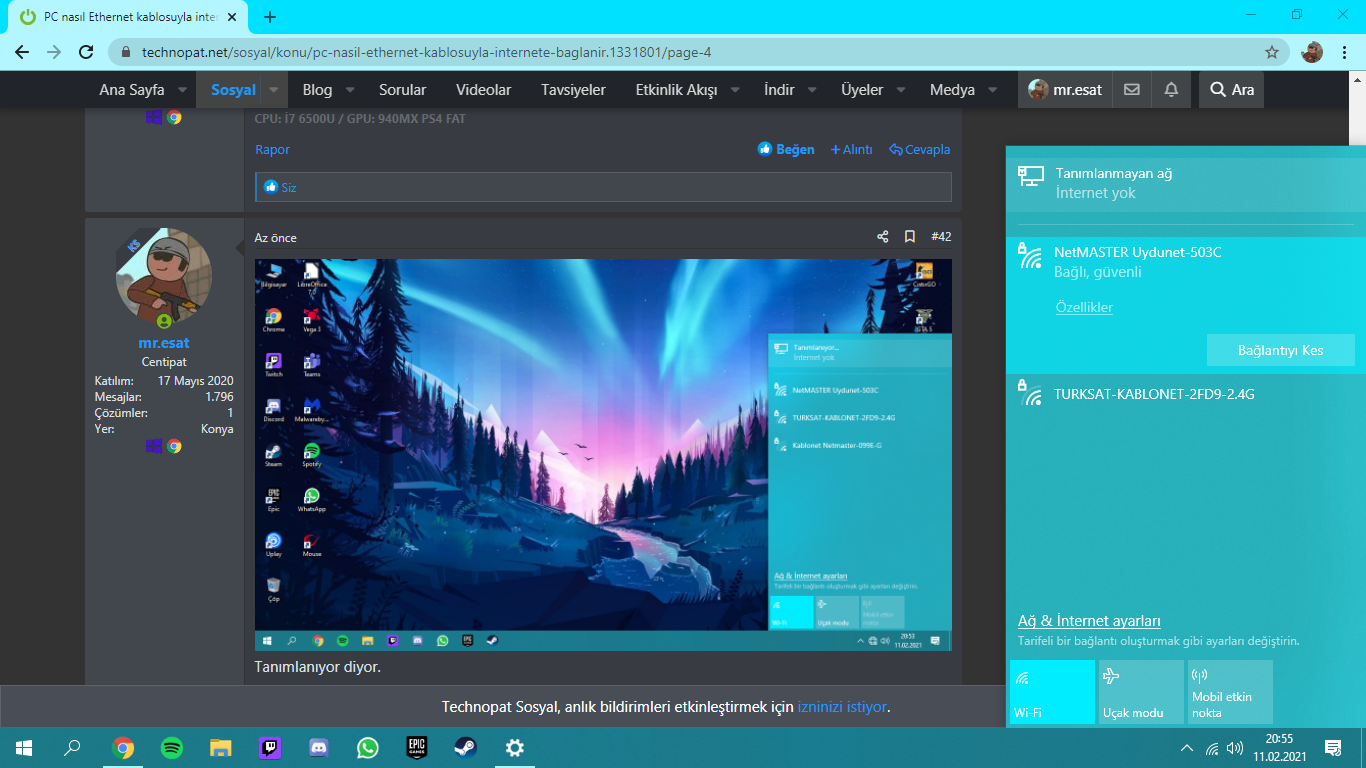Launch Epic Games from the taskbar
The height and width of the screenshot is (768, 1366).
pyautogui.click(x=417, y=747)
